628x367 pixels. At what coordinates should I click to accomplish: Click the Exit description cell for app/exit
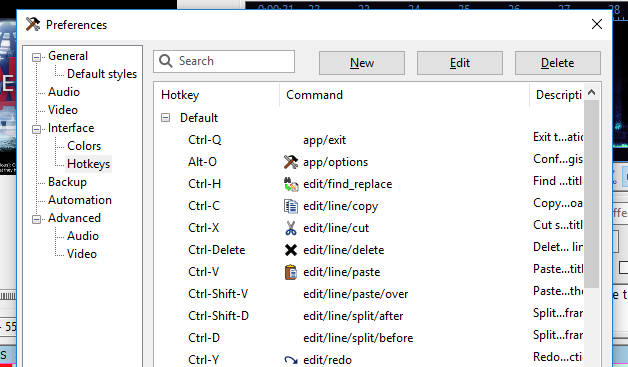558,137
